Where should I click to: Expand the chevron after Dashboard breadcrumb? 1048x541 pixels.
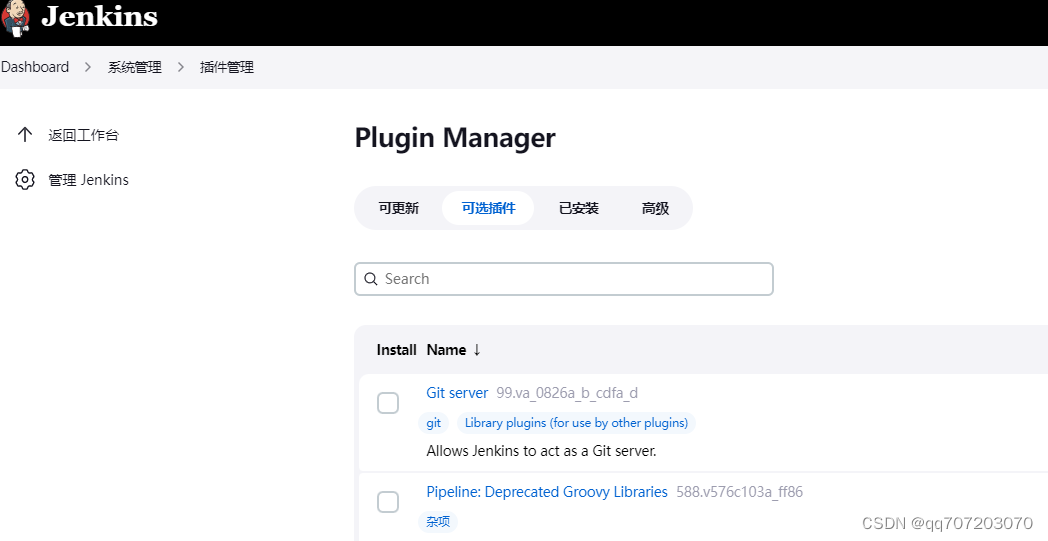coord(88,67)
